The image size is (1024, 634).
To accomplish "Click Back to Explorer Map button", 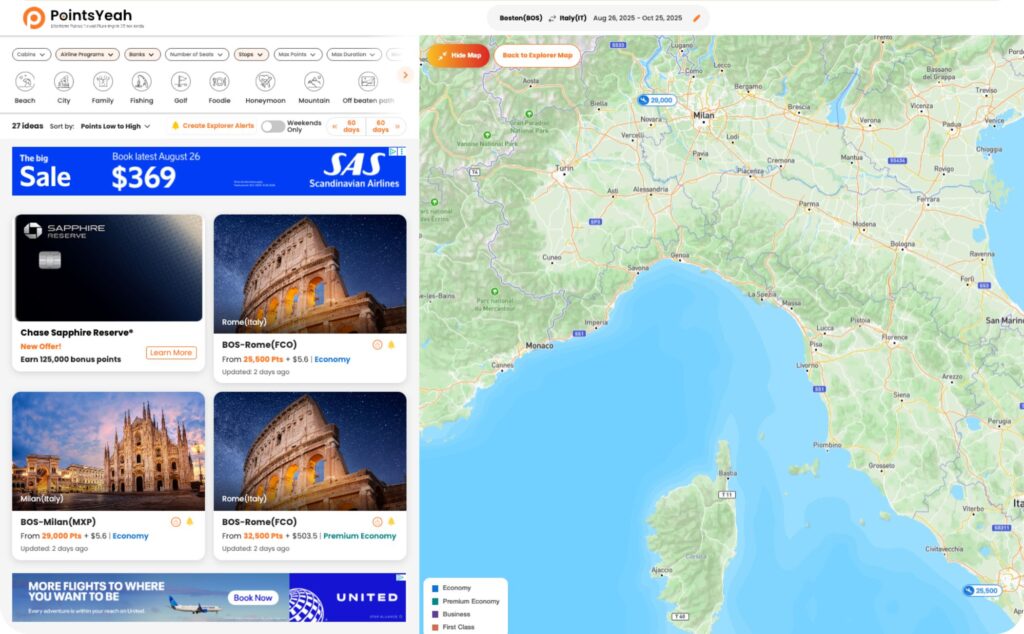I will [x=537, y=55].
